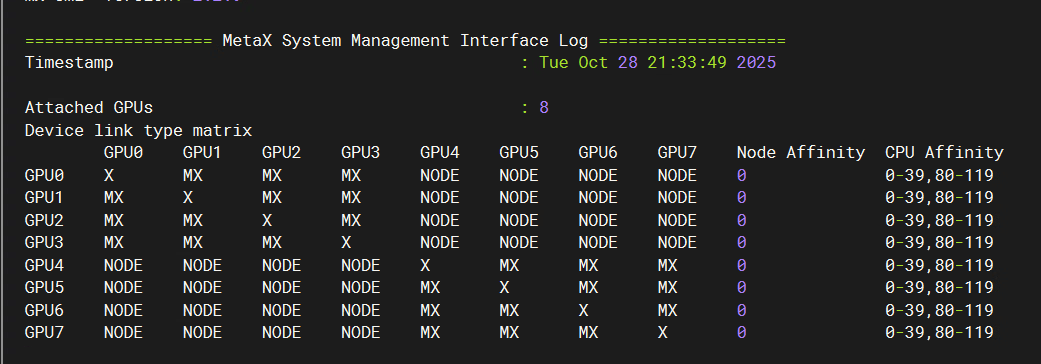Click the Attached GPUs count 8
Screen dimensions: 1041x364
pyautogui.click(x=544, y=108)
